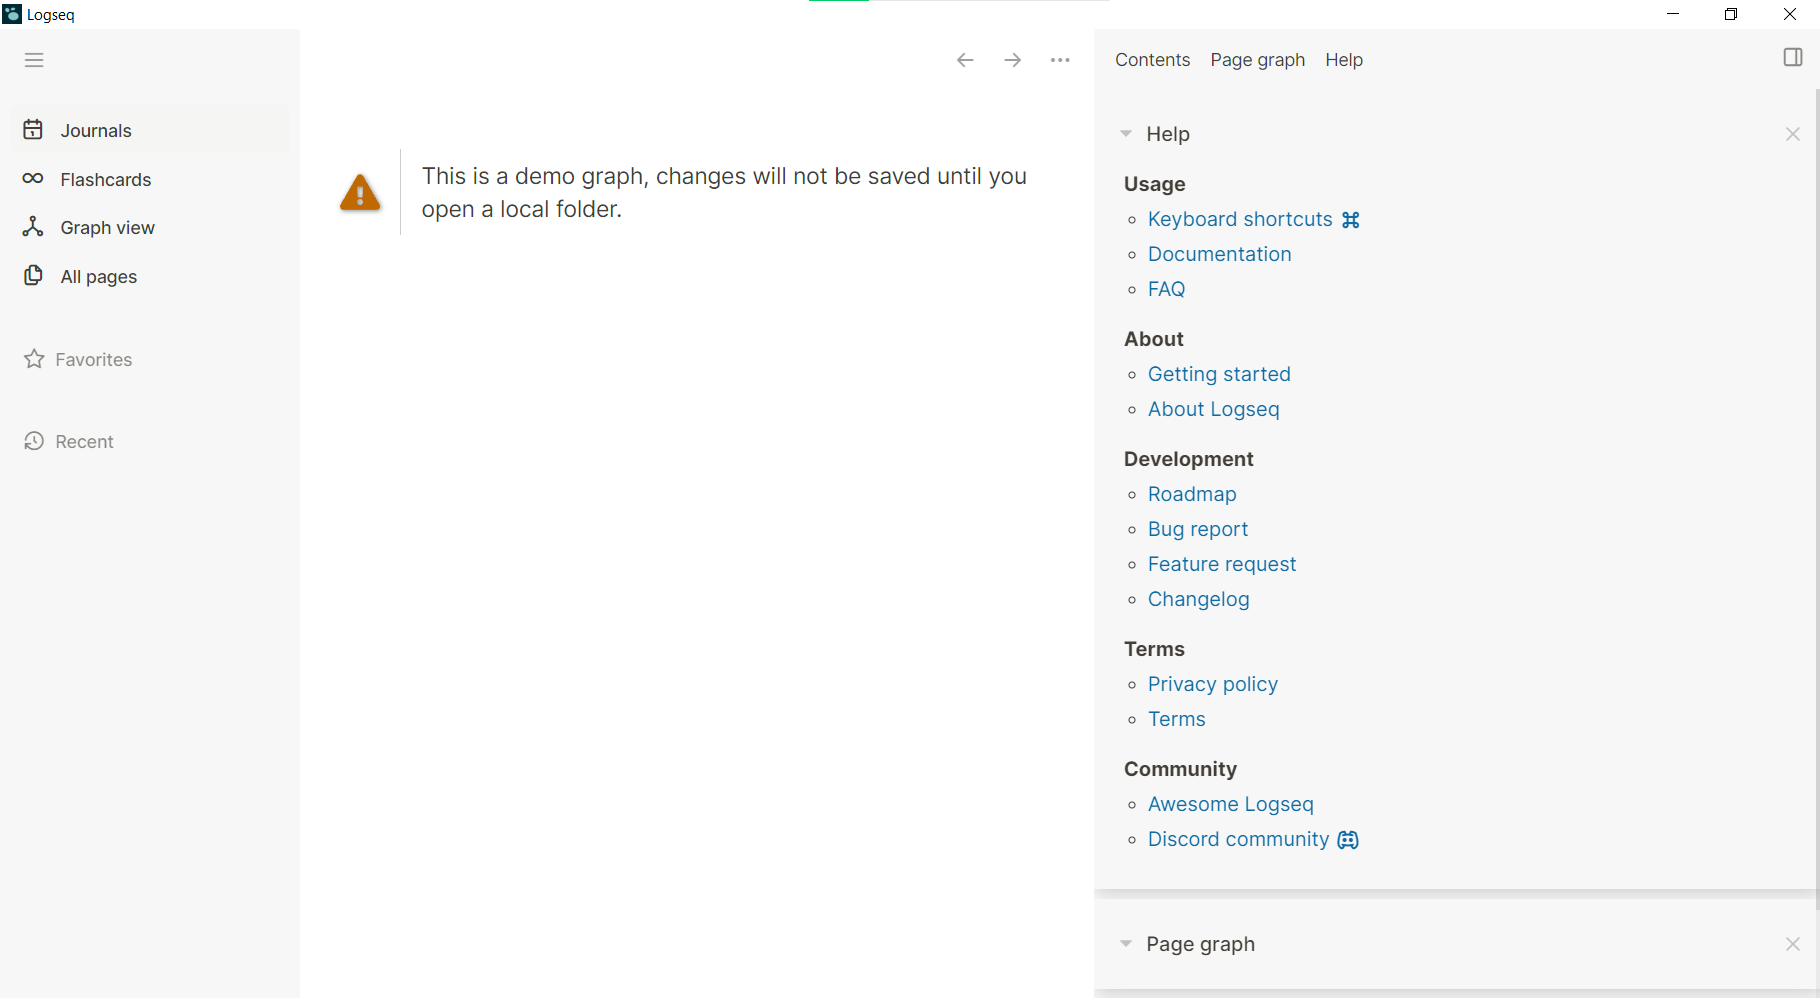
Task: Toggle the right sidebar panel icon
Action: [1793, 57]
